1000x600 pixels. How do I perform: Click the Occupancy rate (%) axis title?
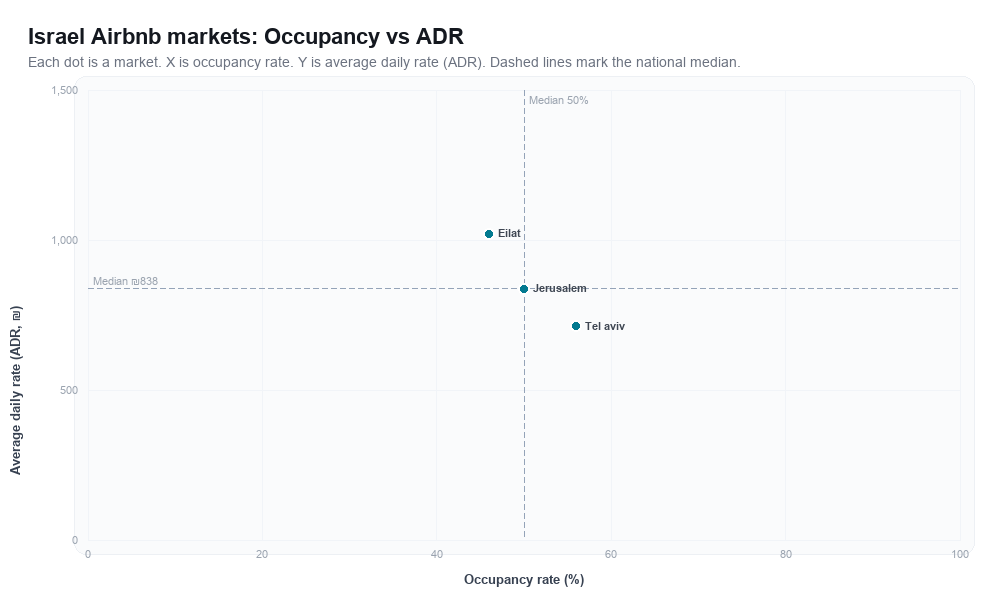[x=524, y=580]
